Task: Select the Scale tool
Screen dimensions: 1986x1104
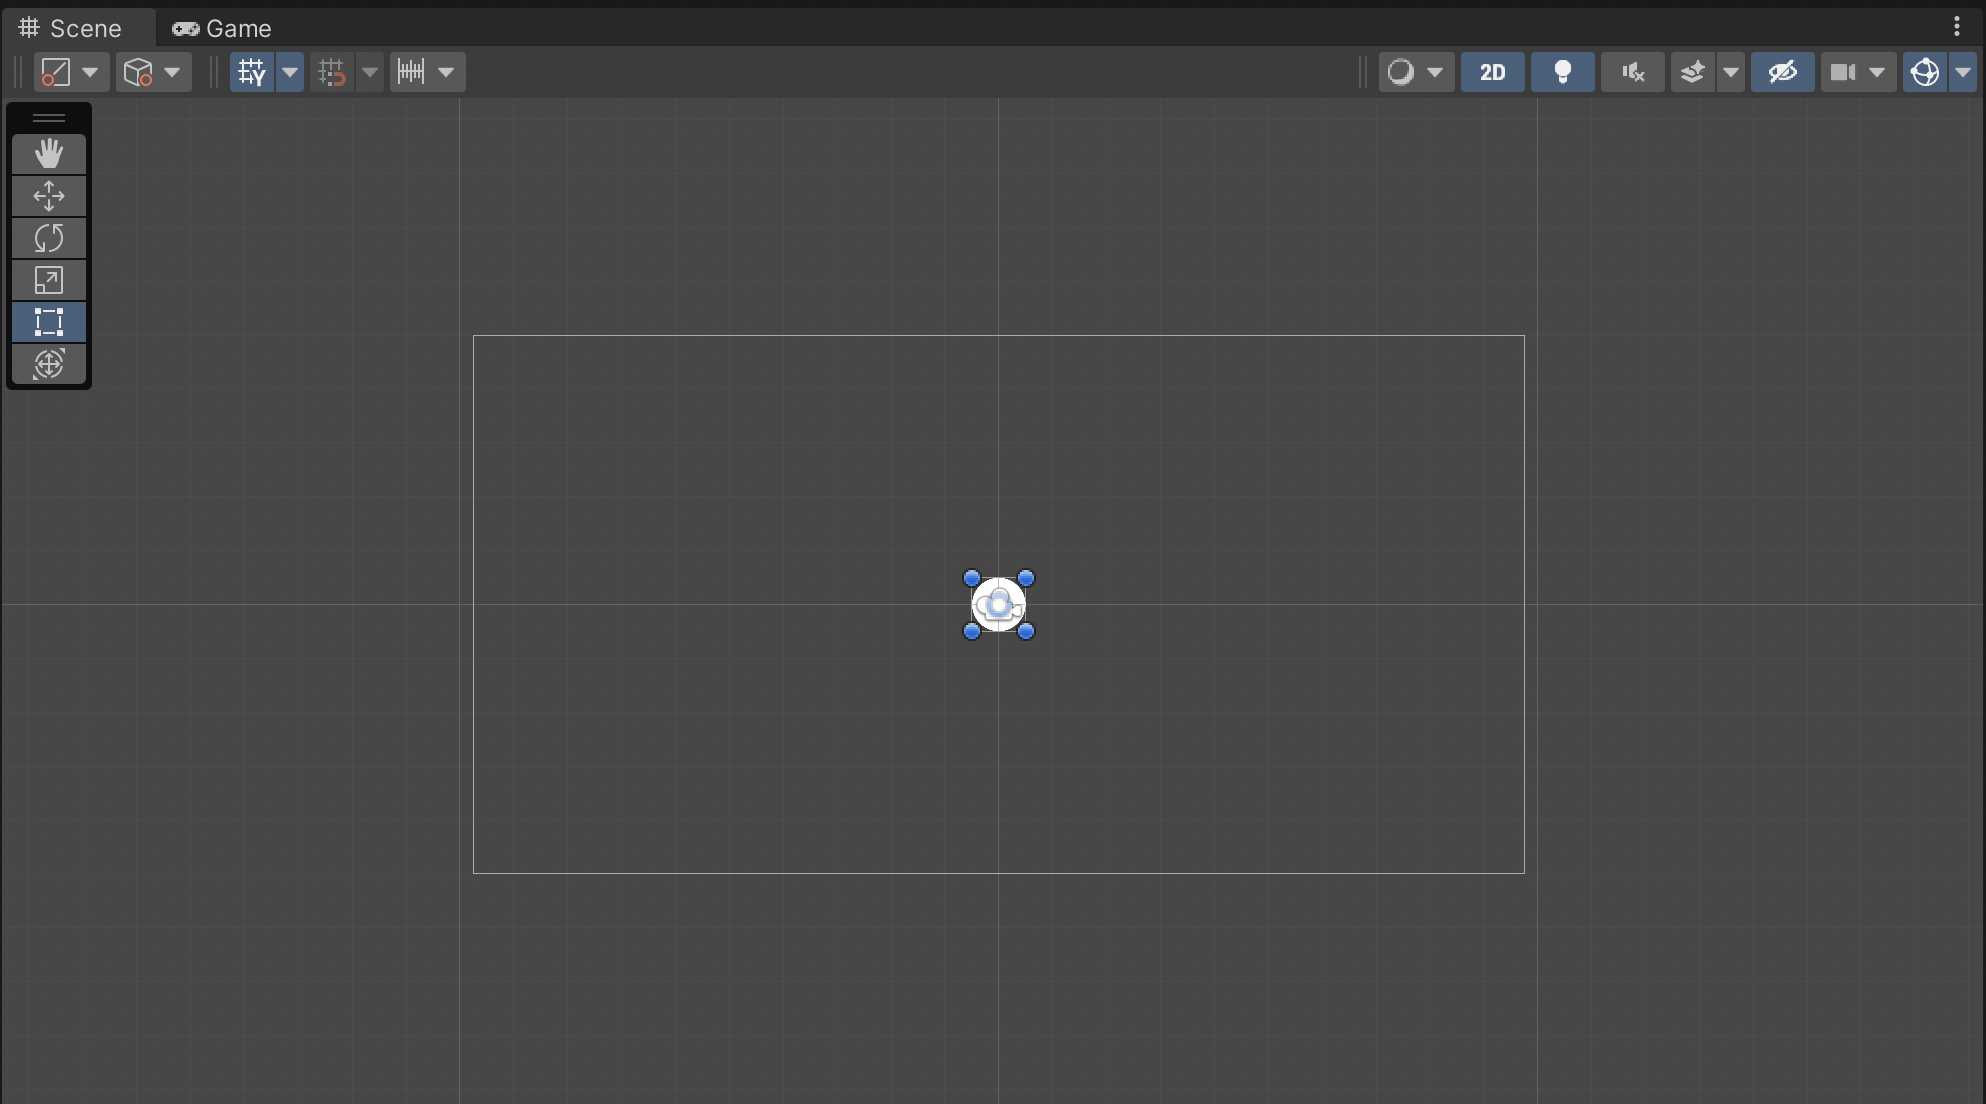Action: 48,280
